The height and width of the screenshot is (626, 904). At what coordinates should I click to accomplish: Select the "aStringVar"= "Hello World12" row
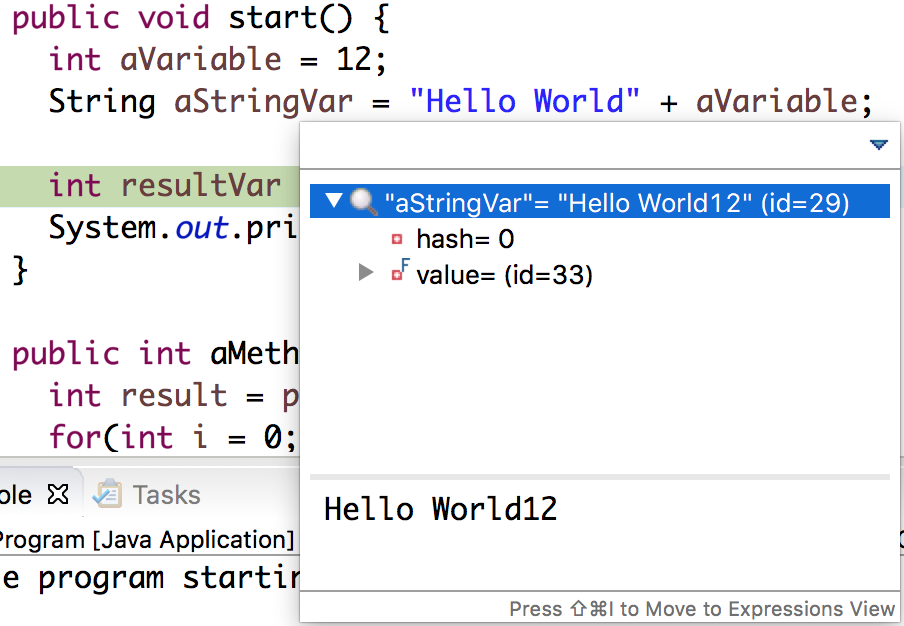616,203
